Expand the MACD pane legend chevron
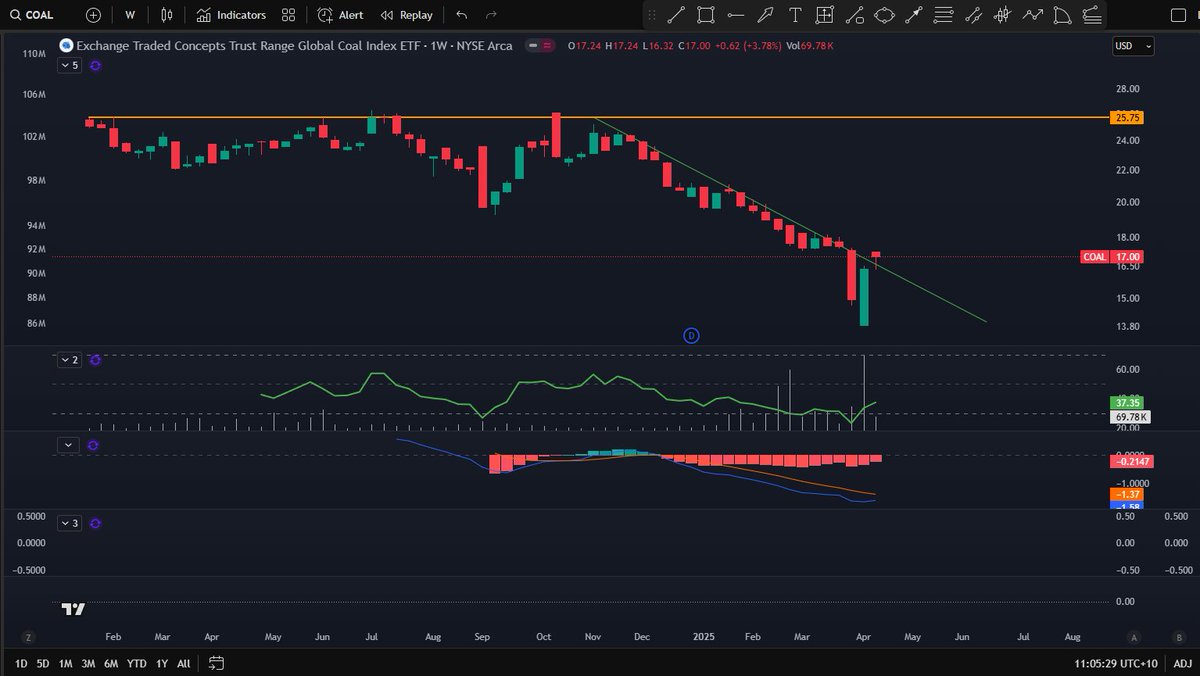 tap(69, 445)
